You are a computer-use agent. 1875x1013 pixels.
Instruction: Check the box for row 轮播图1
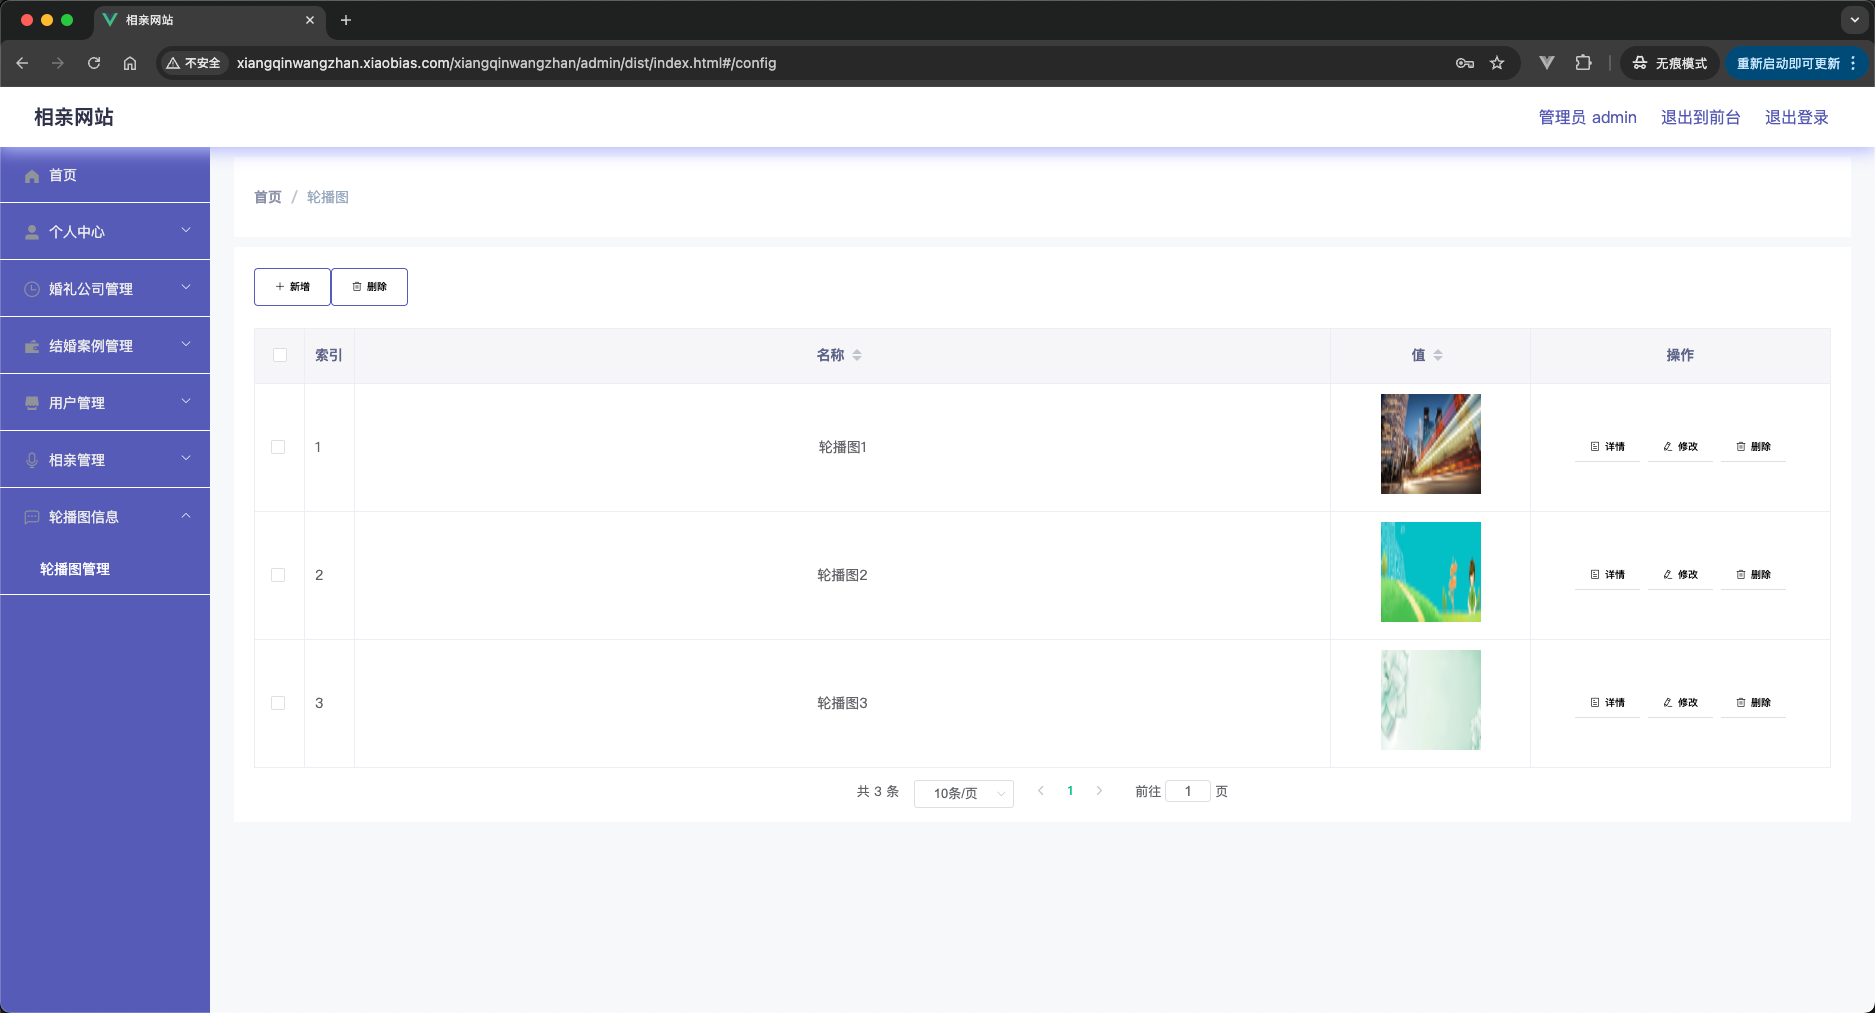click(278, 447)
